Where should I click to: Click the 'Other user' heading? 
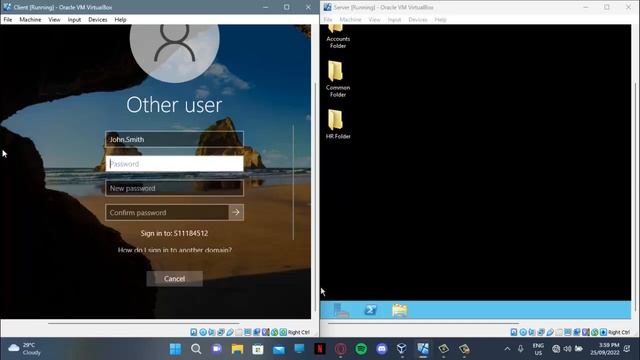(x=174, y=105)
